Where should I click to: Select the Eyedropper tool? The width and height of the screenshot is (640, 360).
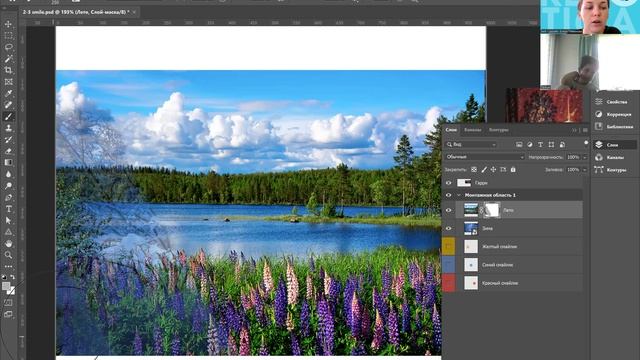click(x=8, y=93)
